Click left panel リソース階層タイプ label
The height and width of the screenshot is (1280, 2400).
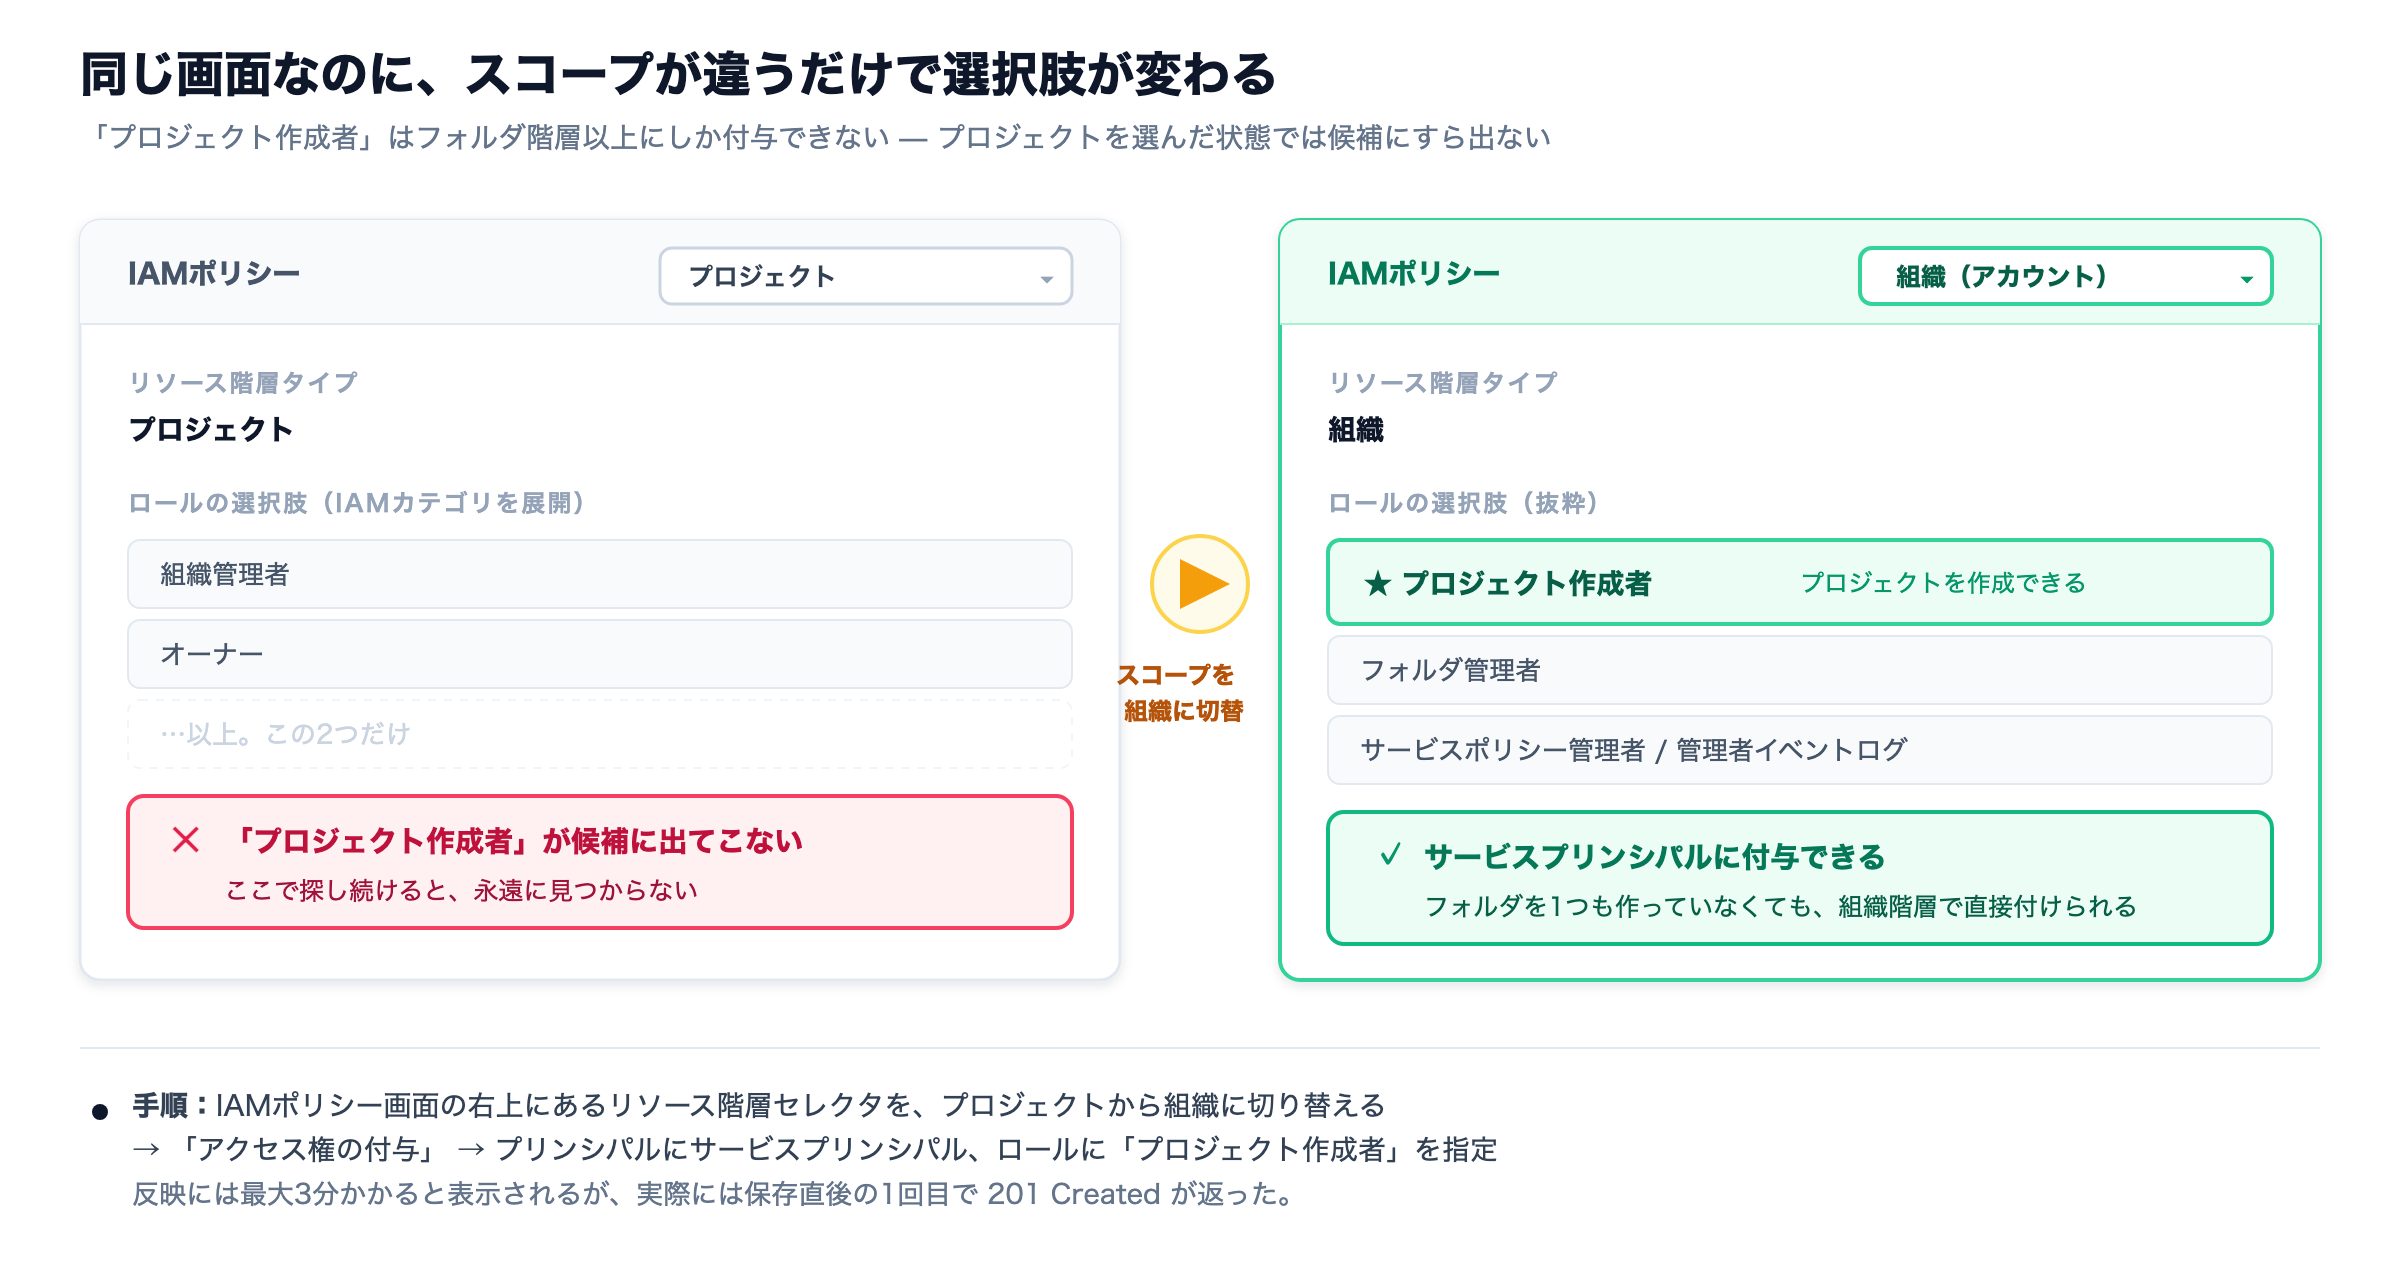point(243,382)
